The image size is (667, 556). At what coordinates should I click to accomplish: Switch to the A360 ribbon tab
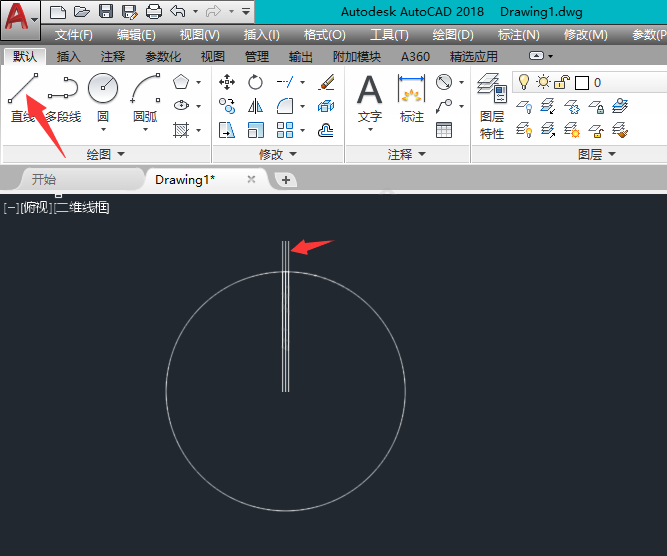[415, 56]
